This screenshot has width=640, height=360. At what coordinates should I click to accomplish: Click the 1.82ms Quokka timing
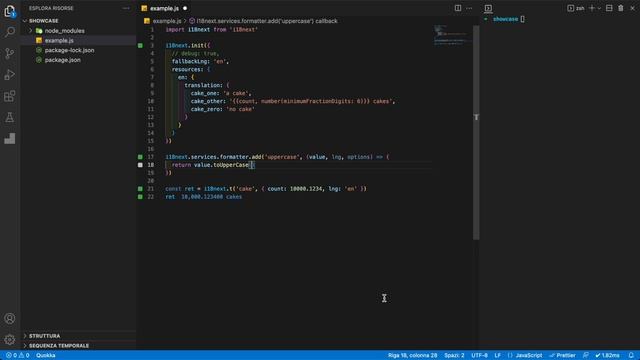(607, 355)
